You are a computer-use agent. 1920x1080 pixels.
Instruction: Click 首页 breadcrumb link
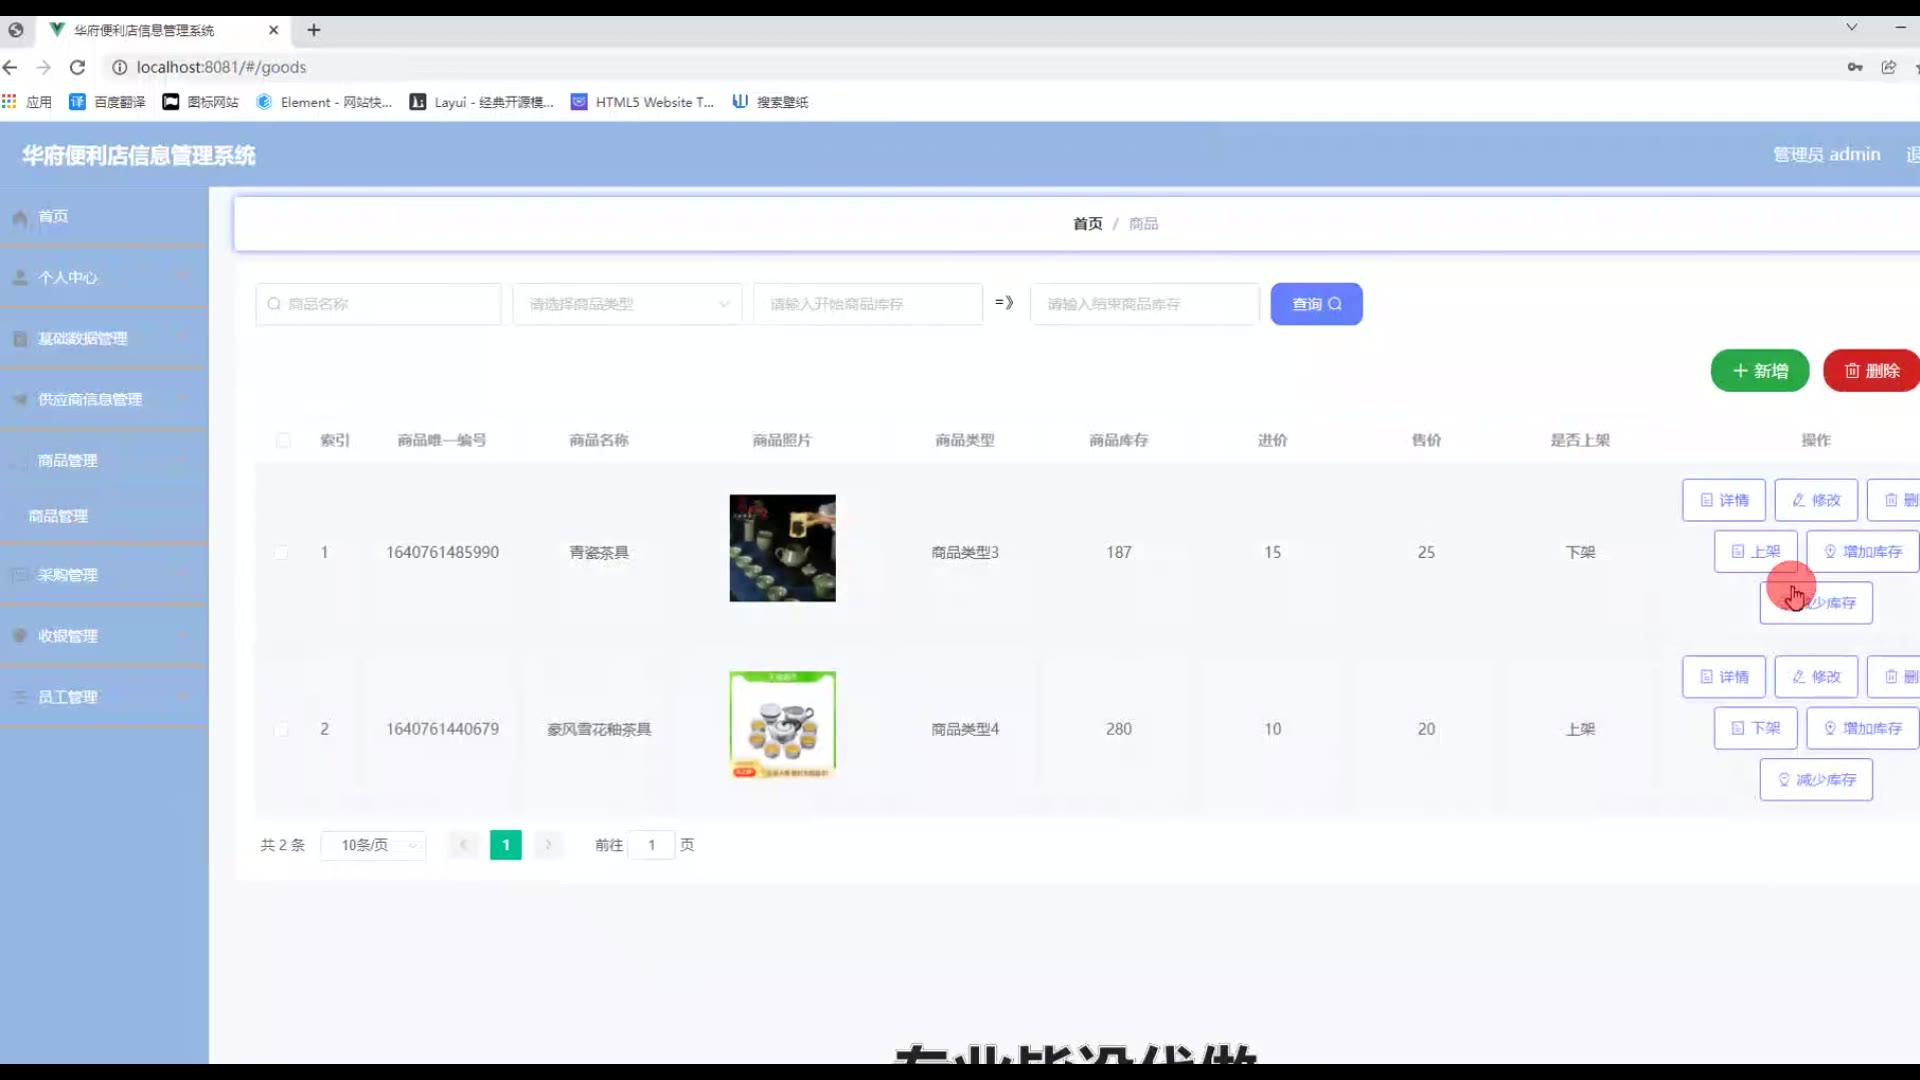1087,224
